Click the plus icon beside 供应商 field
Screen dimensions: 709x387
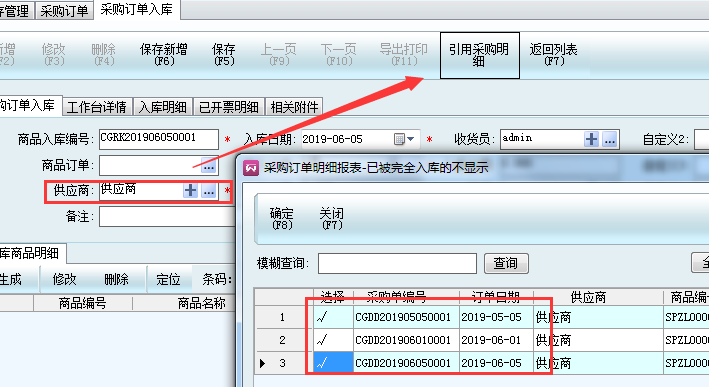click(190, 190)
